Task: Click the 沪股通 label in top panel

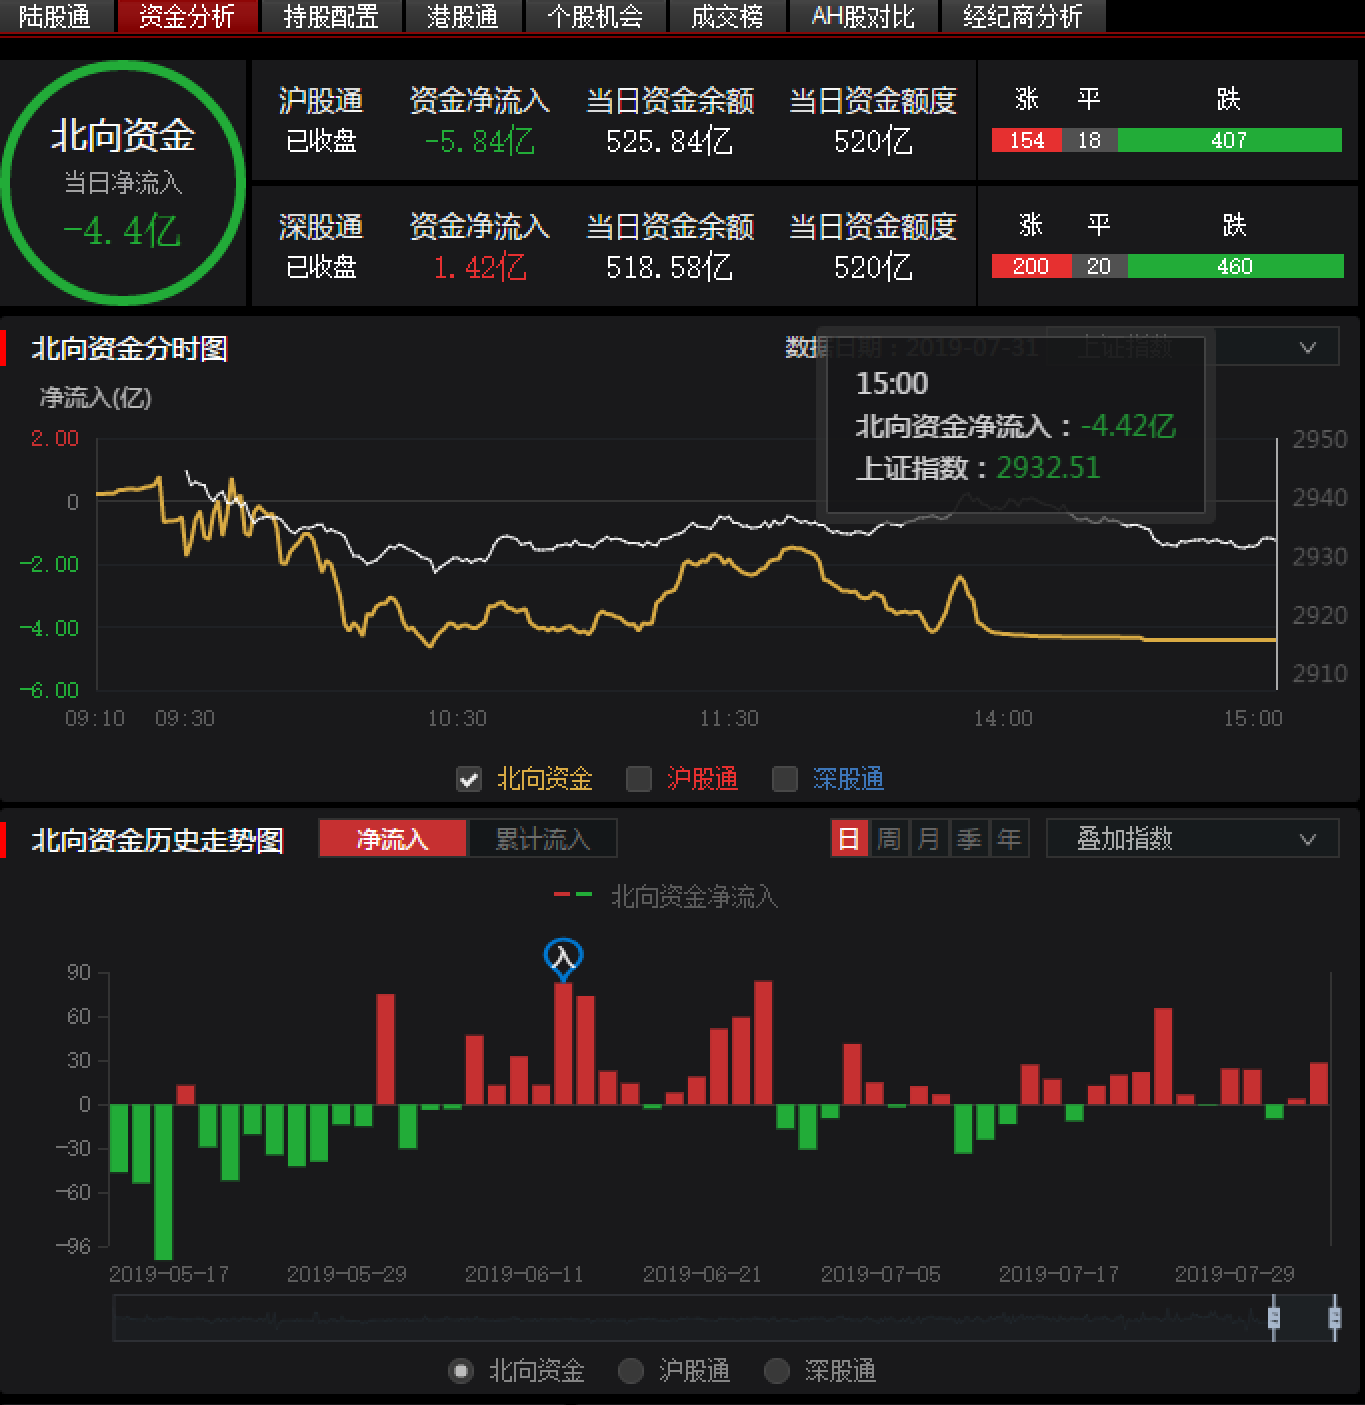Action: click(x=321, y=101)
